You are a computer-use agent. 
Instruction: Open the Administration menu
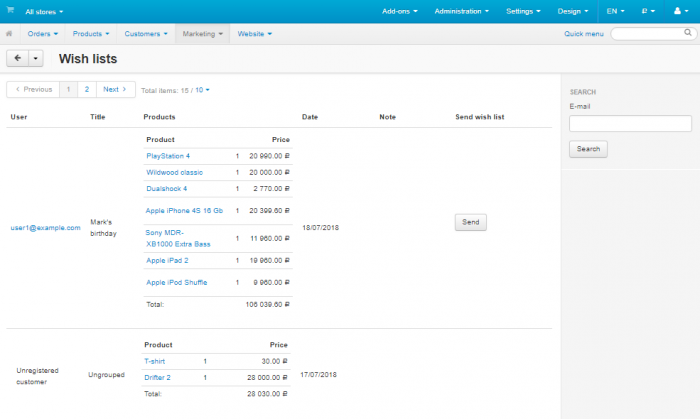[x=462, y=11]
